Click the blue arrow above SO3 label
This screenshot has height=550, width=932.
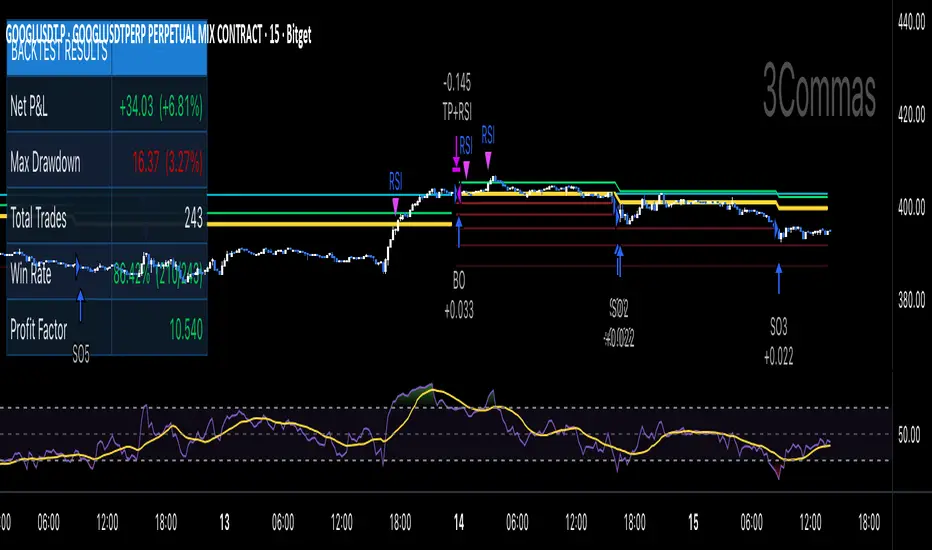(x=779, y=279)
